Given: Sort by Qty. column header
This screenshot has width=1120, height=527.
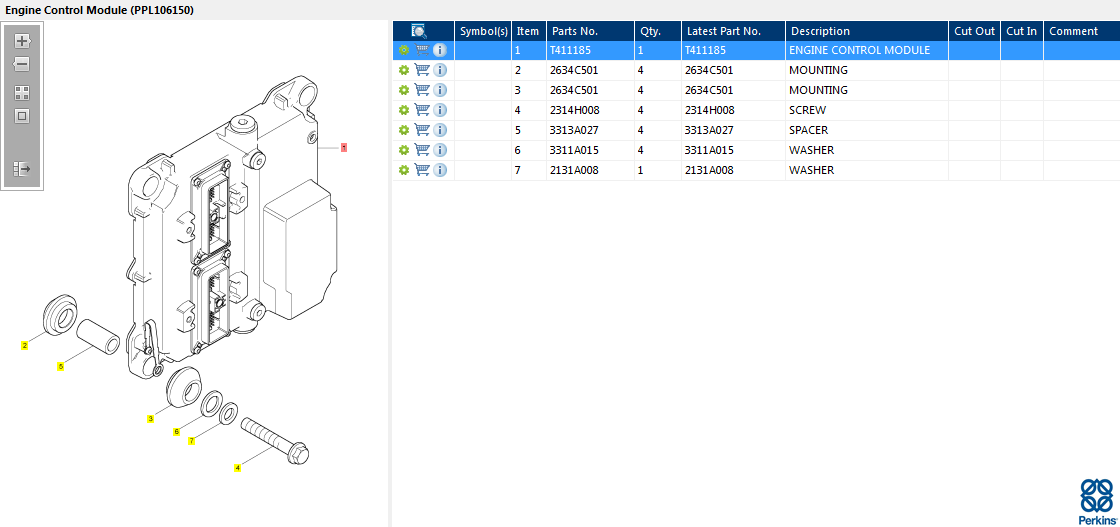Looking at the screenshot, I should pos(658,31).
